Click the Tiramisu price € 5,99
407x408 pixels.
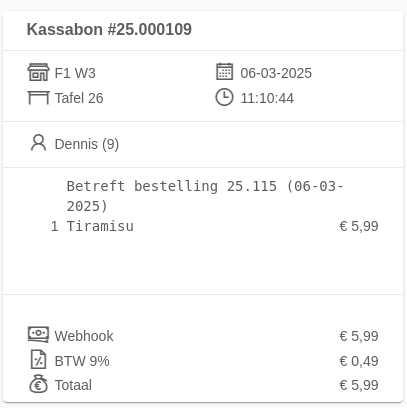pyautogui.click(x=359, y=226)
